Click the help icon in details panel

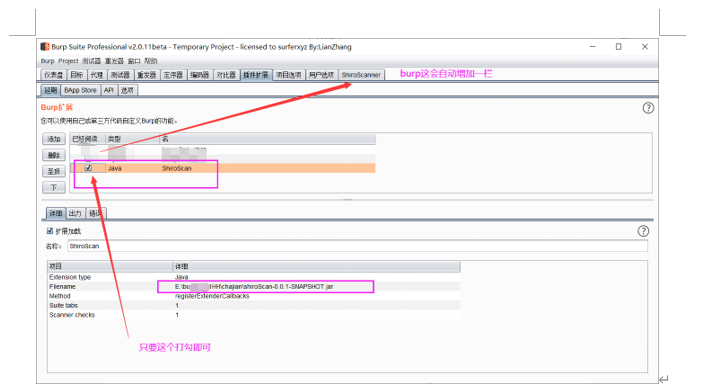pyautogui.click(x=643, y=231)
